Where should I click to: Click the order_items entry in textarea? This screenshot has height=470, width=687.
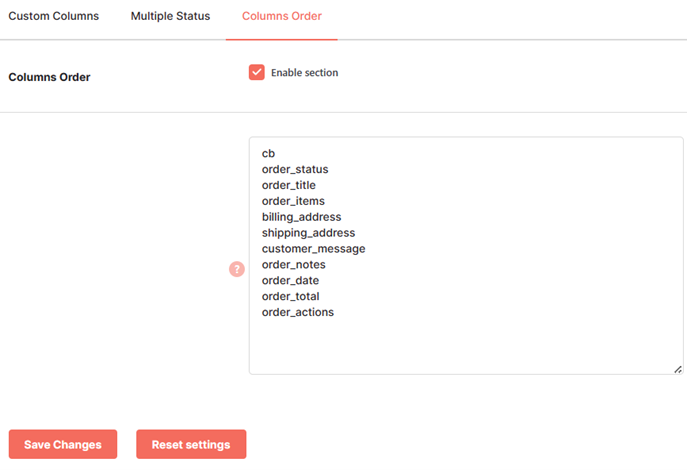(x=293, y=201)
